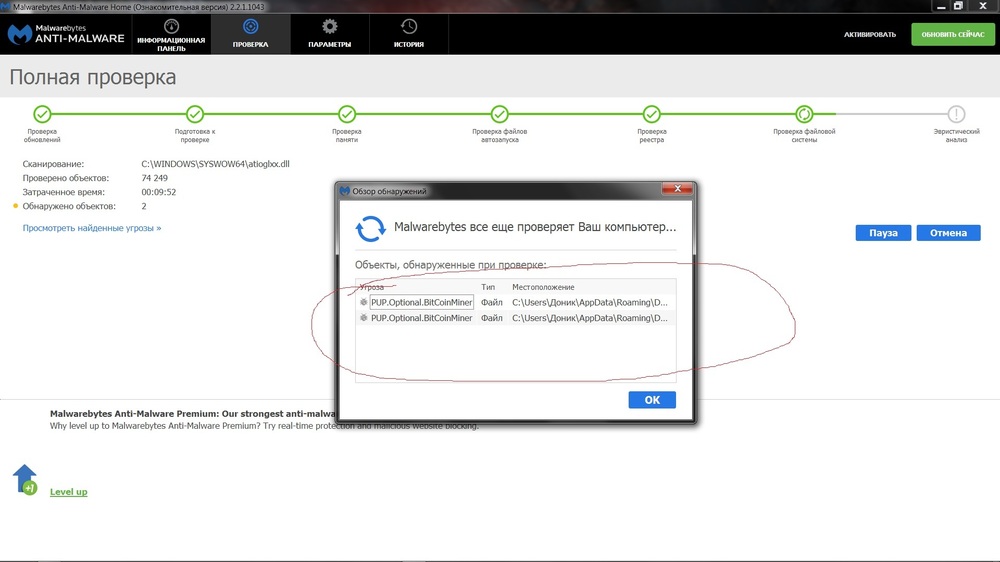Open Просмотреть найденные угрозы link

click(x=92, y=228)
